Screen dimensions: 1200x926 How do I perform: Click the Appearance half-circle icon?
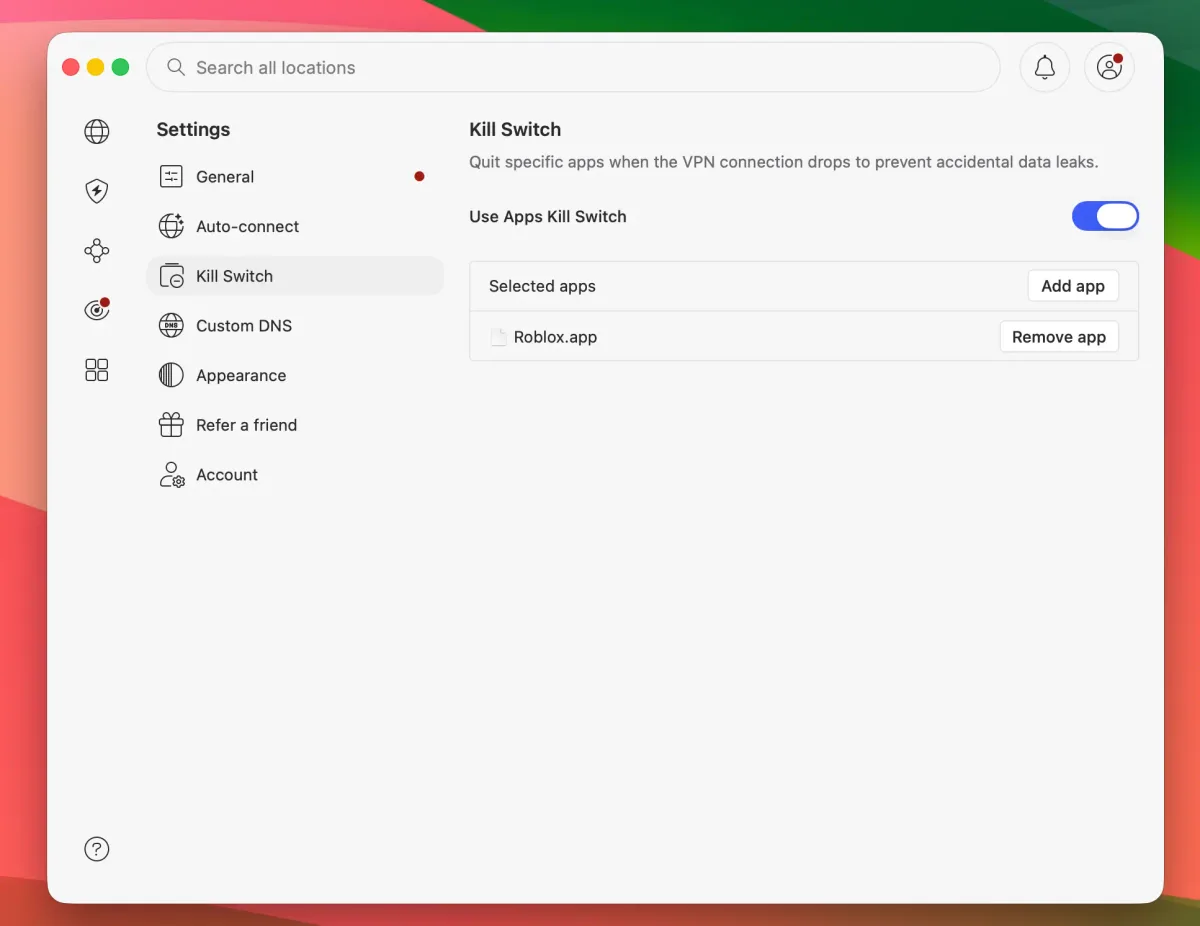pyautogui.click(x=171, y=375)
